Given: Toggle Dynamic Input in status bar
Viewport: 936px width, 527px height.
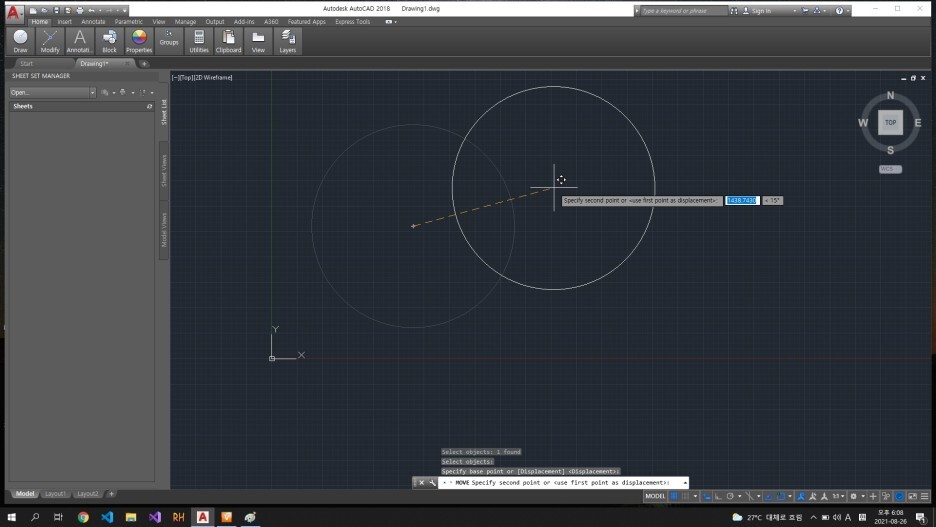Looking at the screenshot, I should [x=707, y=496].
